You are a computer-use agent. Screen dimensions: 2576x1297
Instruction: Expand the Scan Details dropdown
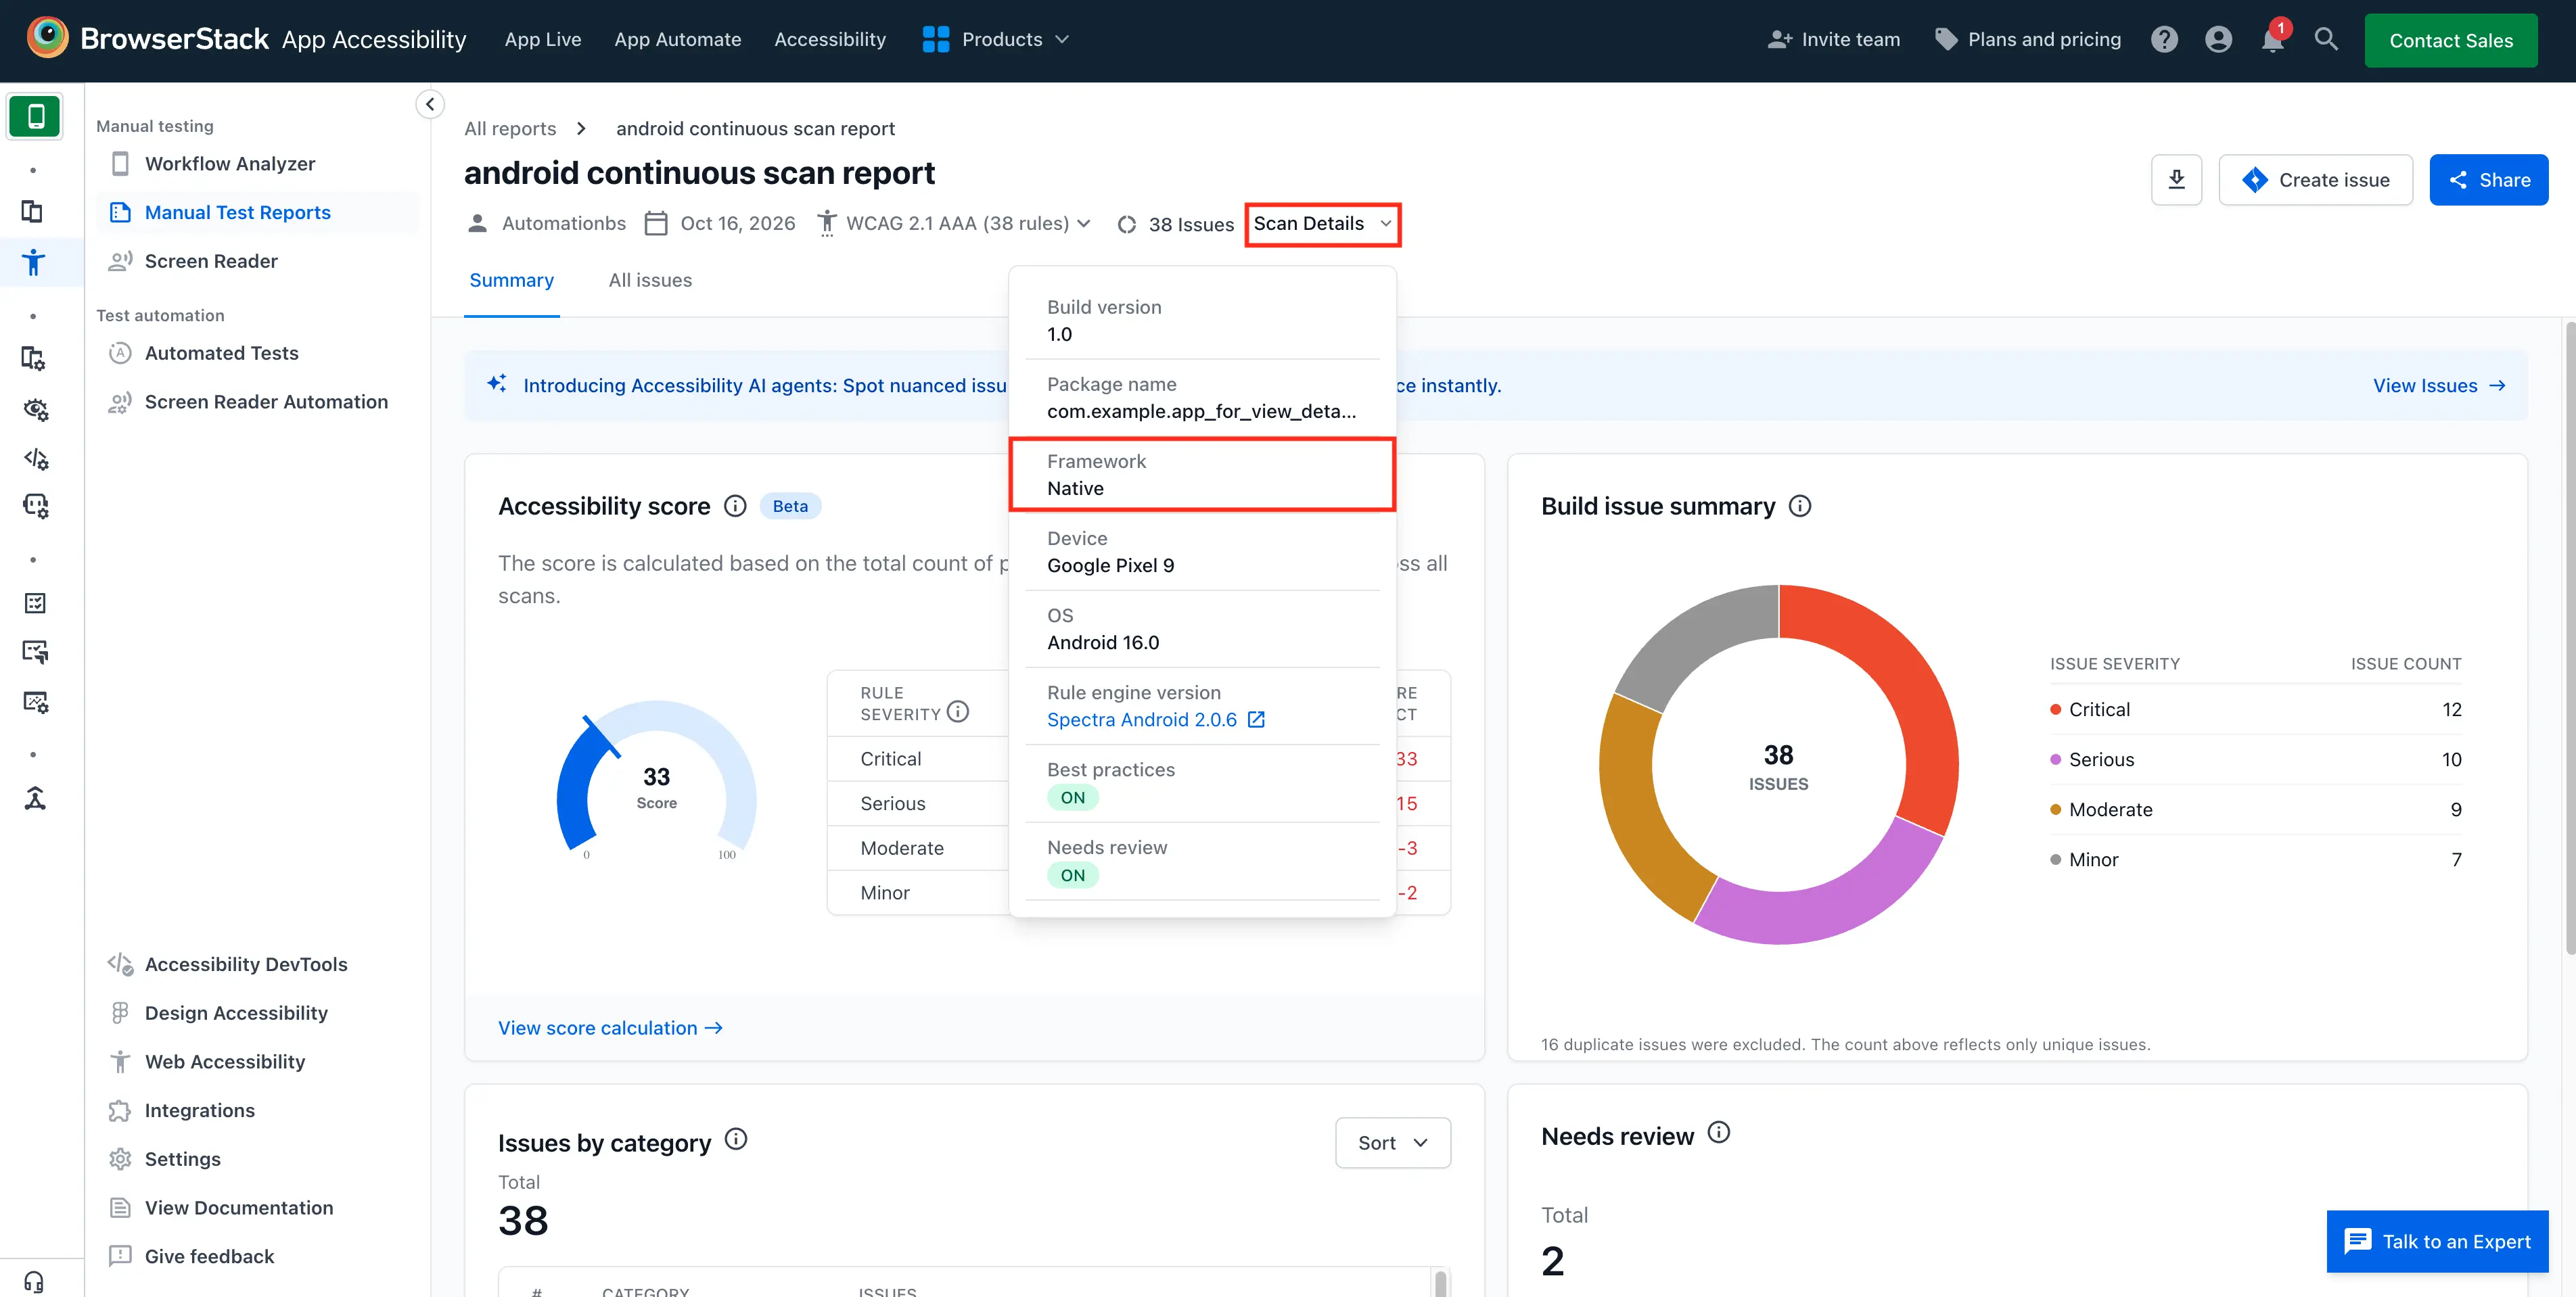(x=1322, y=224)
